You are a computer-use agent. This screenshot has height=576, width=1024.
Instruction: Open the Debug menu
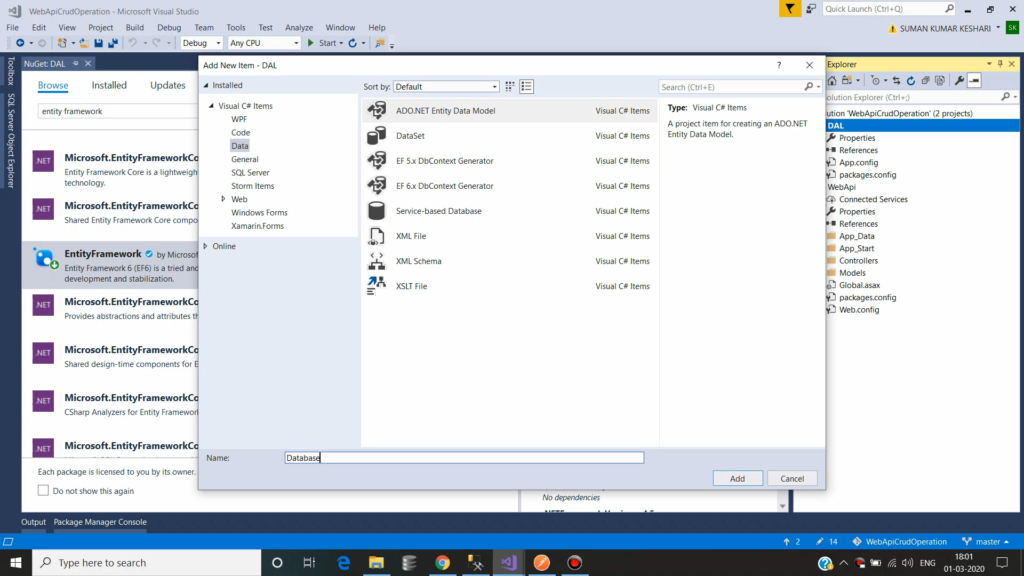[x=169, y=27]
